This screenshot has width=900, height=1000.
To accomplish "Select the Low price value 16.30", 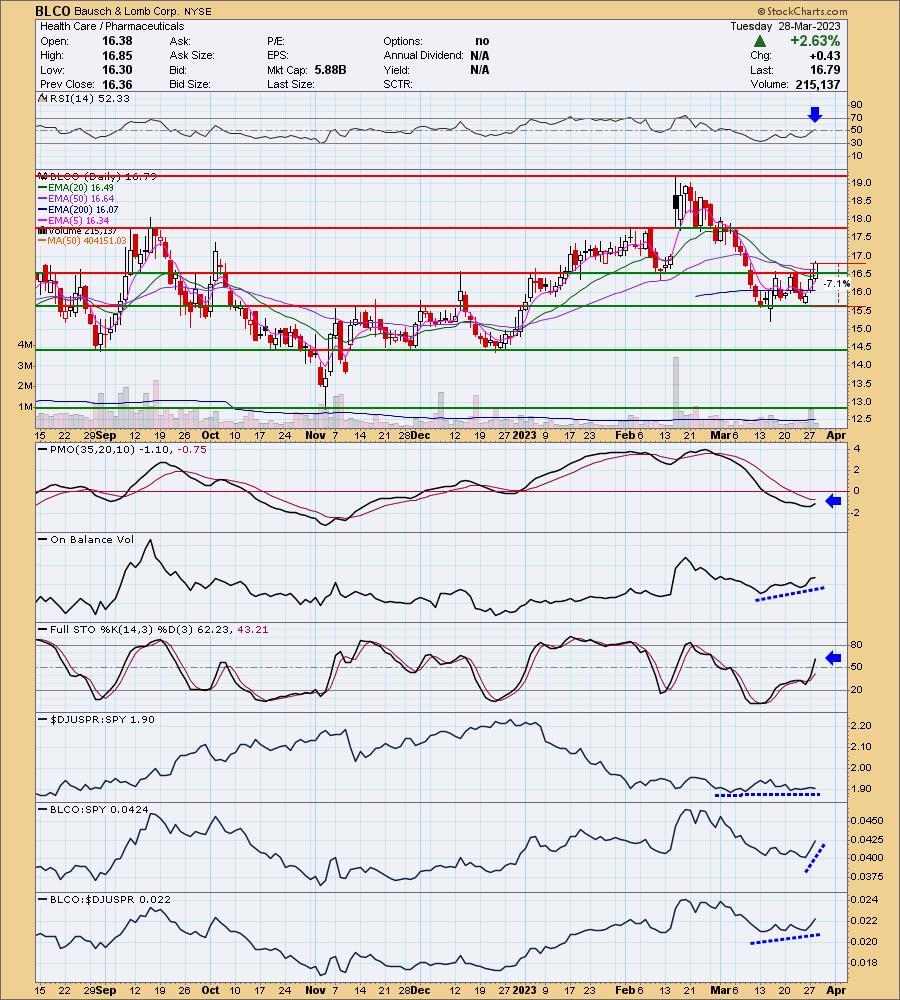I will coord(117,70).
